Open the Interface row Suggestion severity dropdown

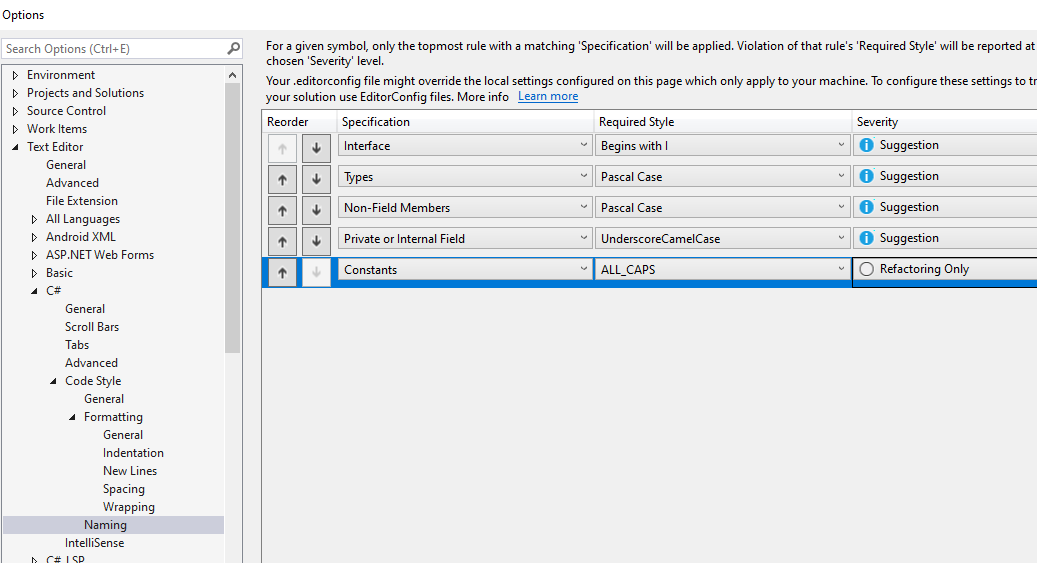[945, 145]
